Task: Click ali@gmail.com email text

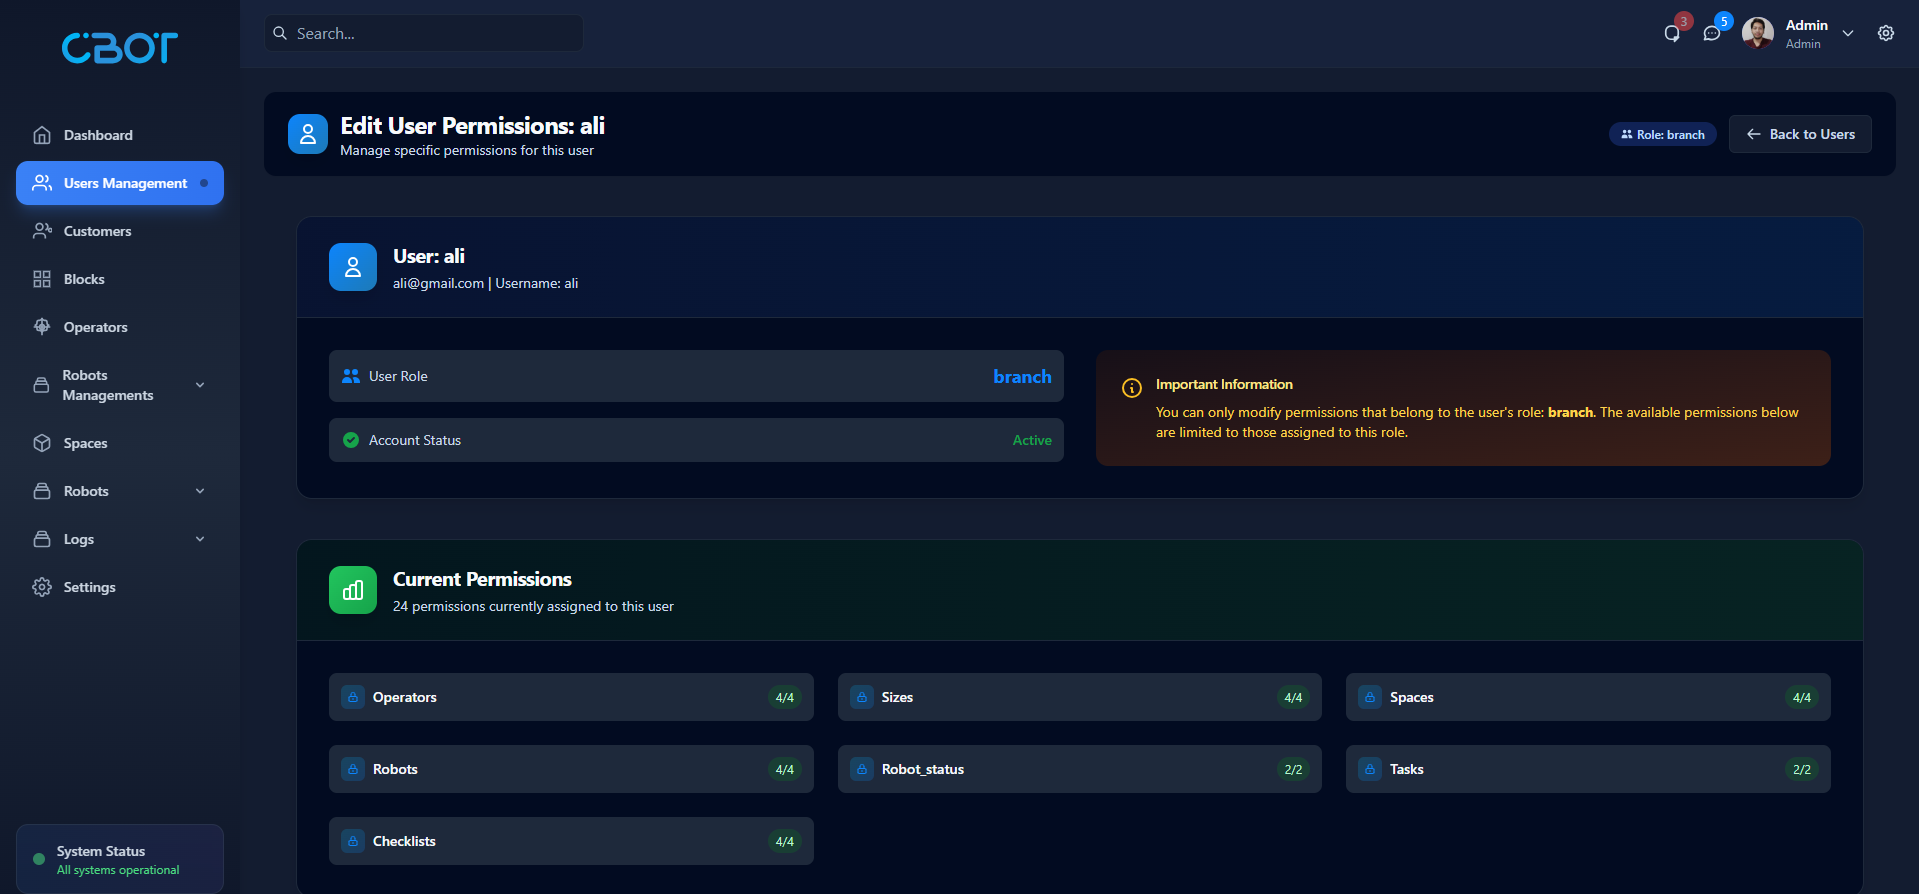Action: (438, 283)
